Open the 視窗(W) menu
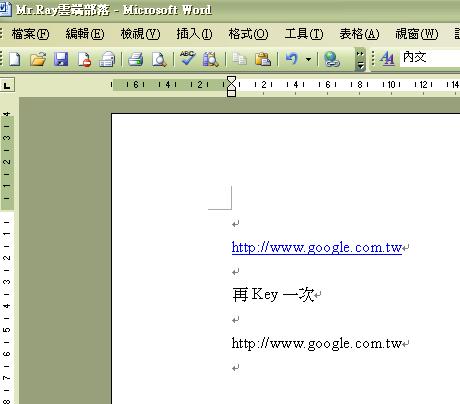The height and width of the screenshot is (404, 460). tap(417, 34)
